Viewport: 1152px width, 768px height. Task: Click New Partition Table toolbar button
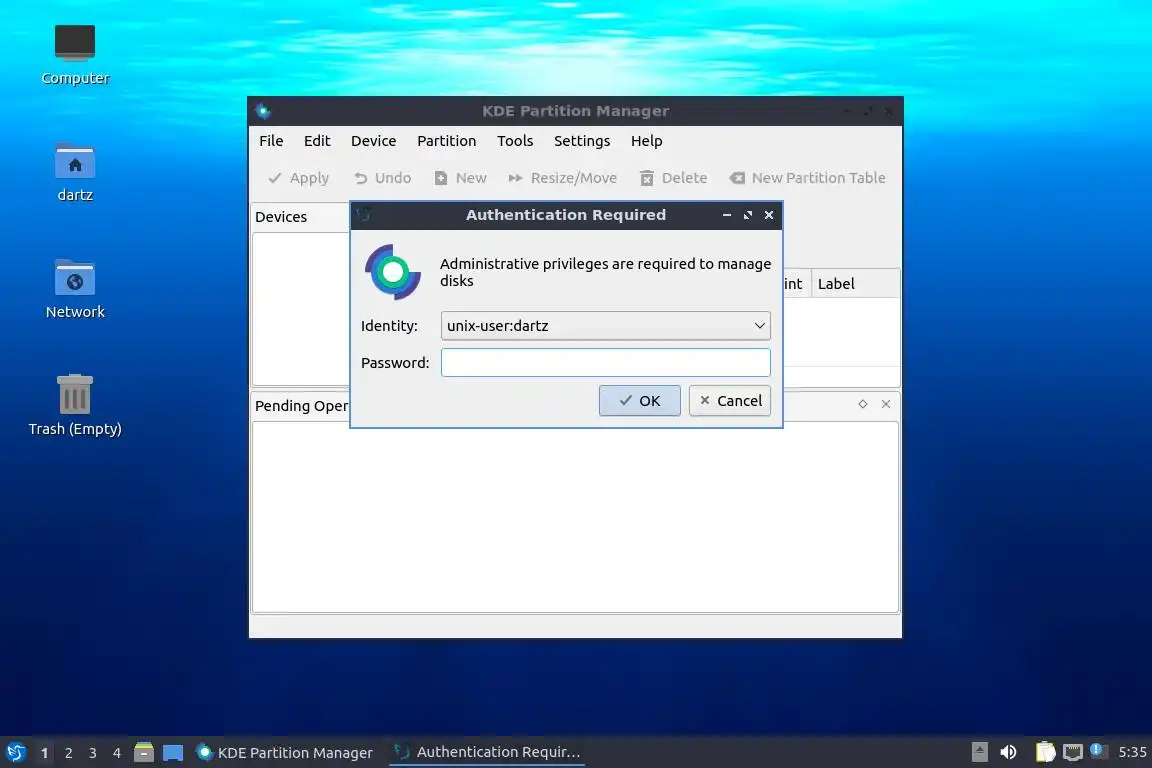pyautogui.click(x=807, y=178)
